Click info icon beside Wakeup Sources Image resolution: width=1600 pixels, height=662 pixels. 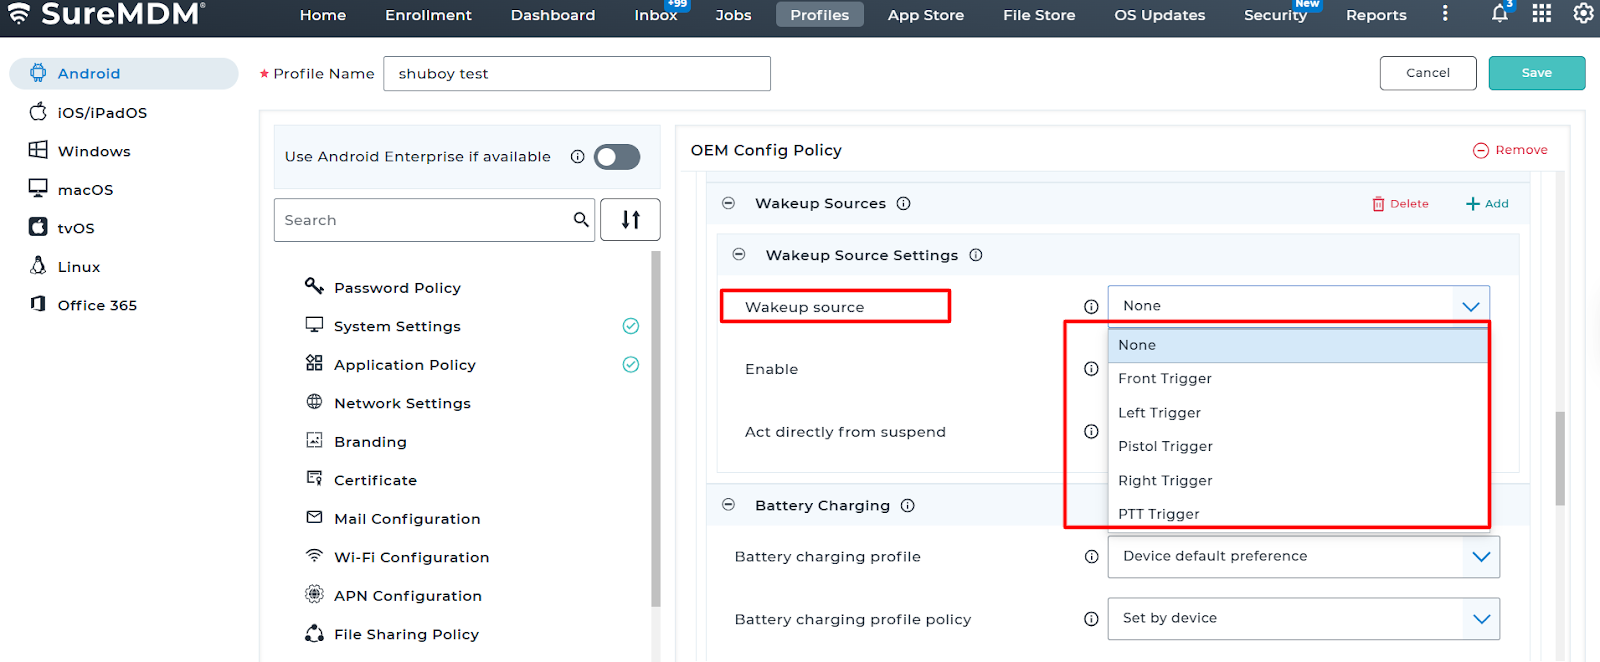pyautogui.click(x=903, y=204)
